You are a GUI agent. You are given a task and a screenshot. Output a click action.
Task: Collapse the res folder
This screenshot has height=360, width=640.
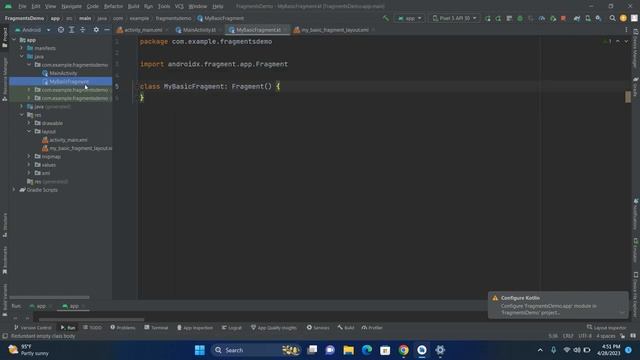[22, 115]
